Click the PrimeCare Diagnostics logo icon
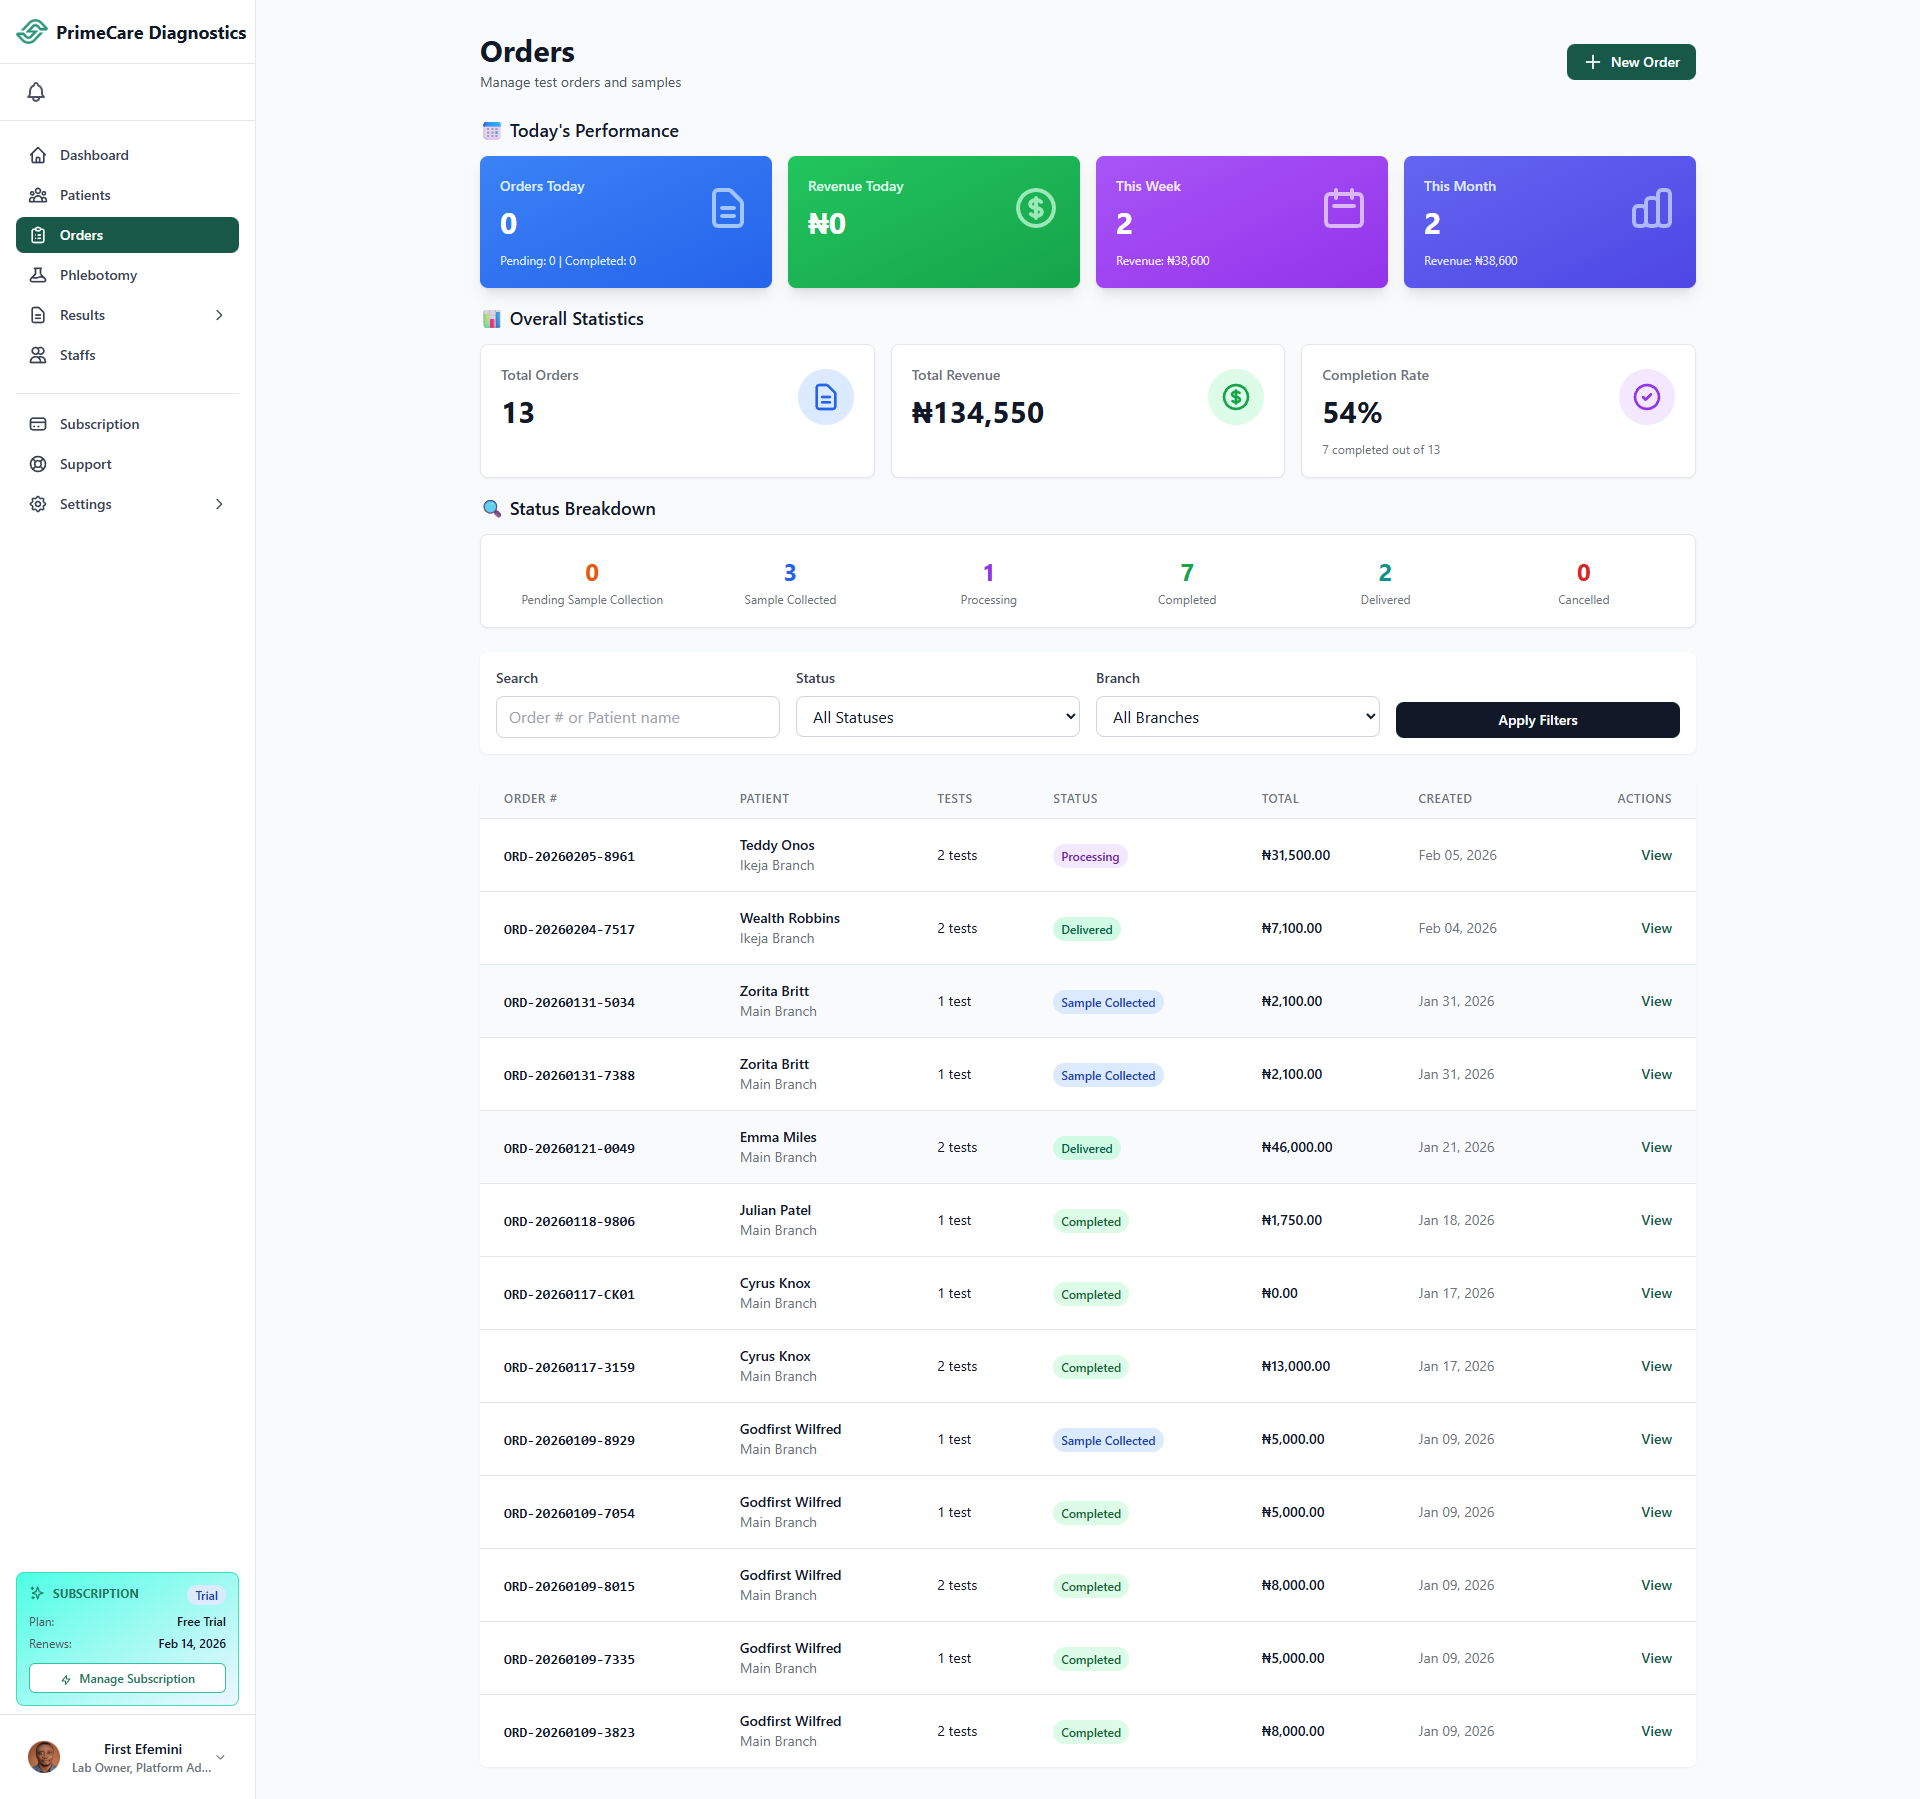This screenshot has width=1920, height=1799. (32, 32)
